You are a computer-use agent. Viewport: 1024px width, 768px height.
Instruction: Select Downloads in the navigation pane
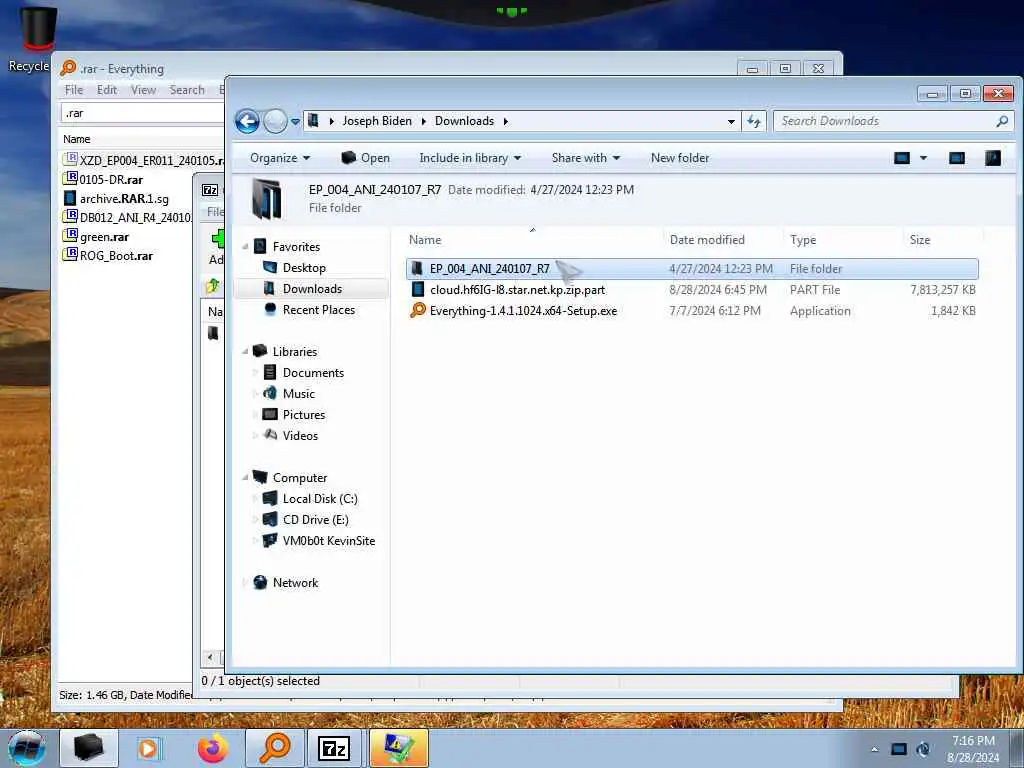312,289
